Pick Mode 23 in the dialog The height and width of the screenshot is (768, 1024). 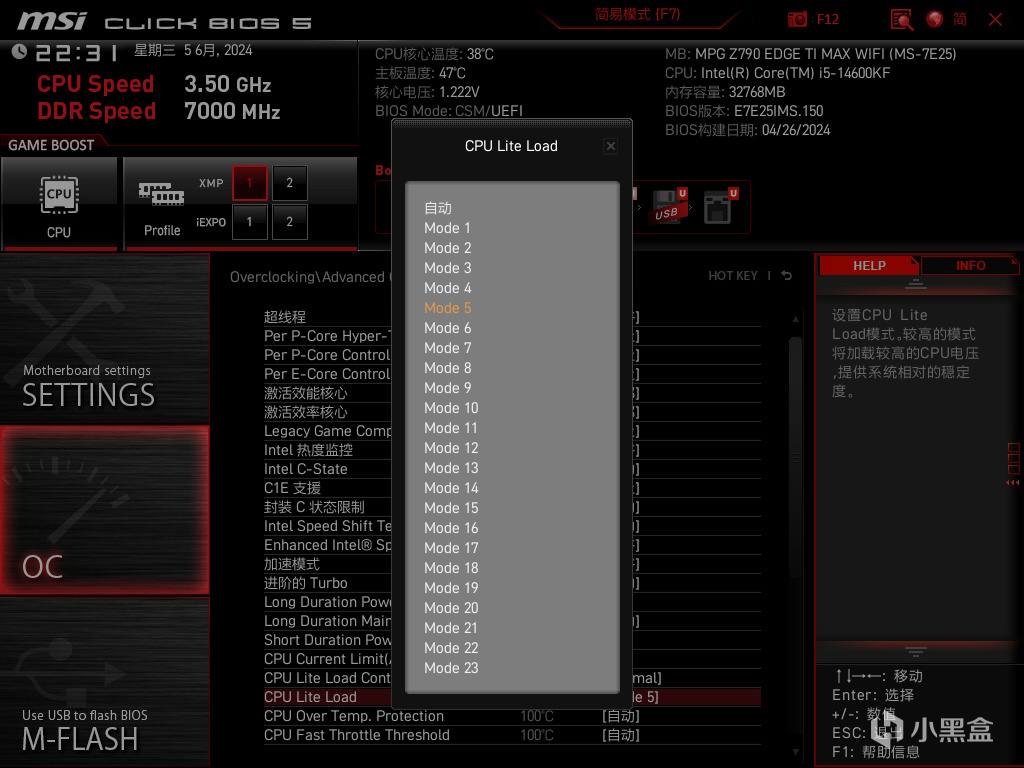click(x=451, y=668)
